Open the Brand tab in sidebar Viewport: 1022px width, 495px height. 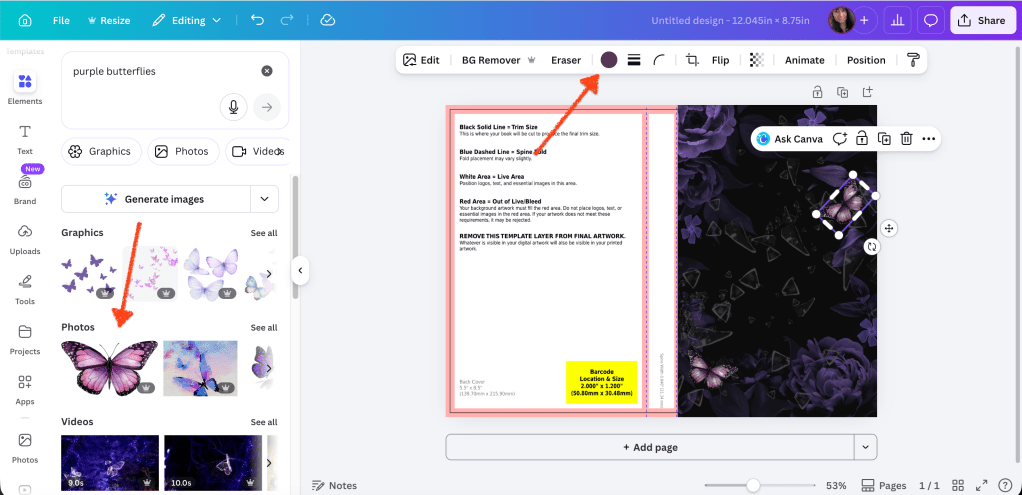[25, 188]
